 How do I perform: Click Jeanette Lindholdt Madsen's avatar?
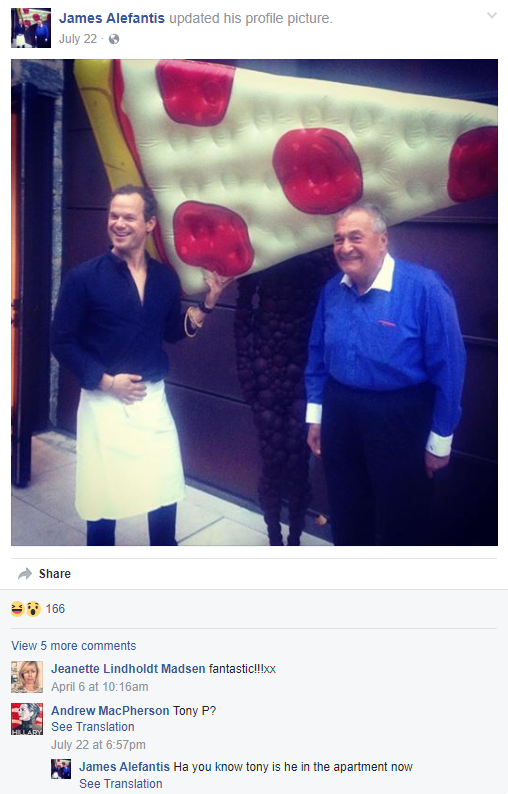pyautogui.click(x=27, y=677)
